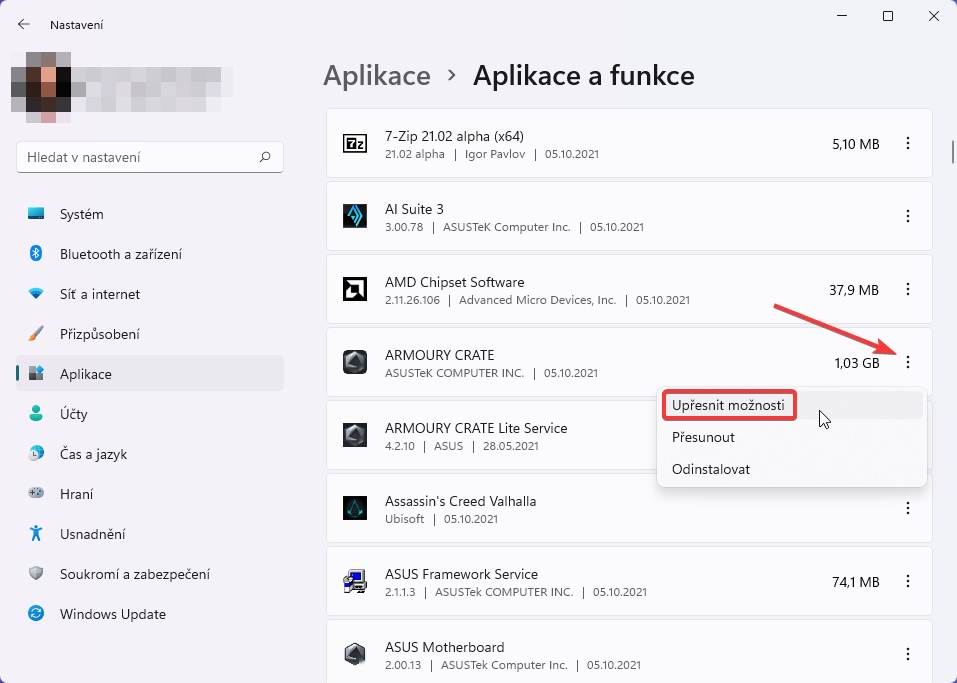Click the Assassin's Creed Valhalla icon
Image resolution: width=957 pixels, height=683 pixels.
(x=355, y=508)
